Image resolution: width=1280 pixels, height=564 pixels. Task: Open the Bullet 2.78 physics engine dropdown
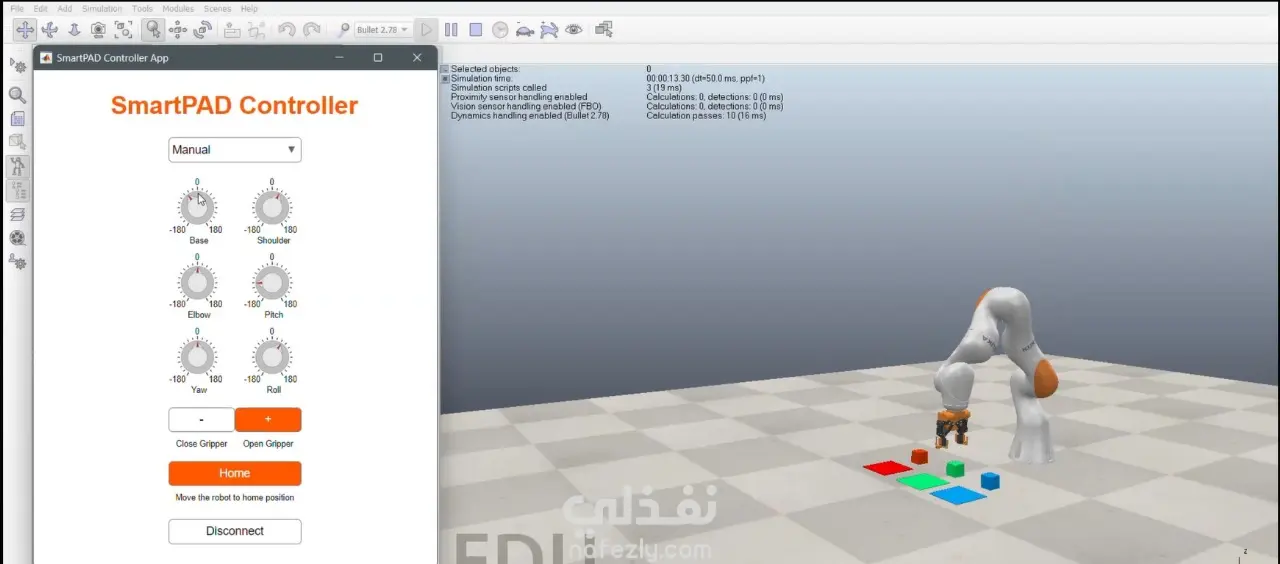(383, 30)
